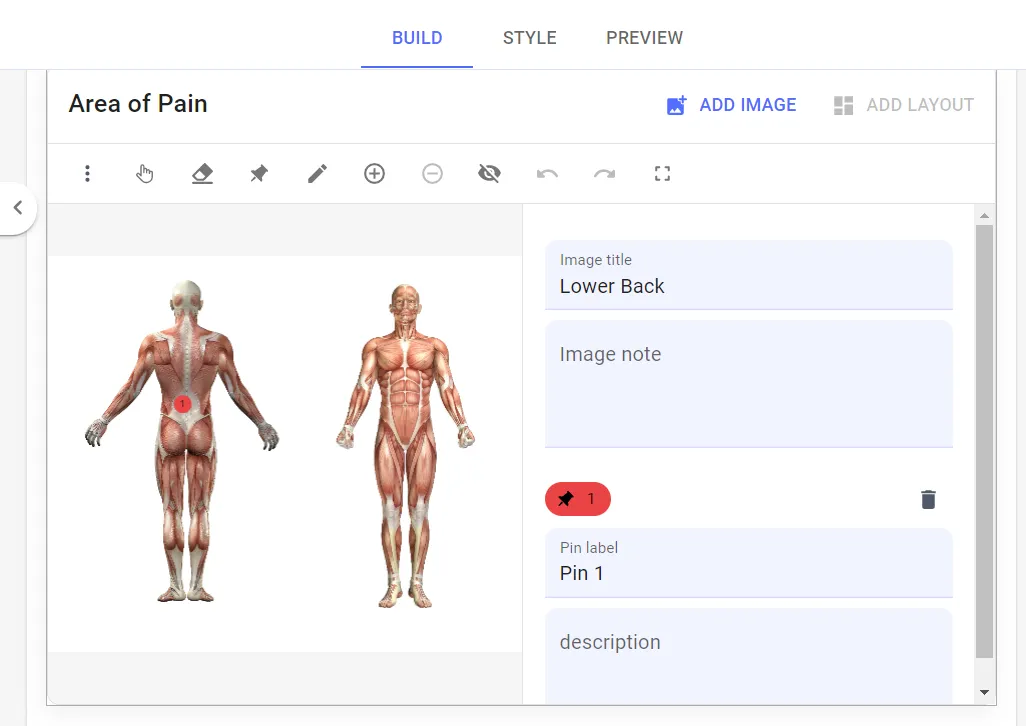Toggle fullscreen view icon

(662, 173)
